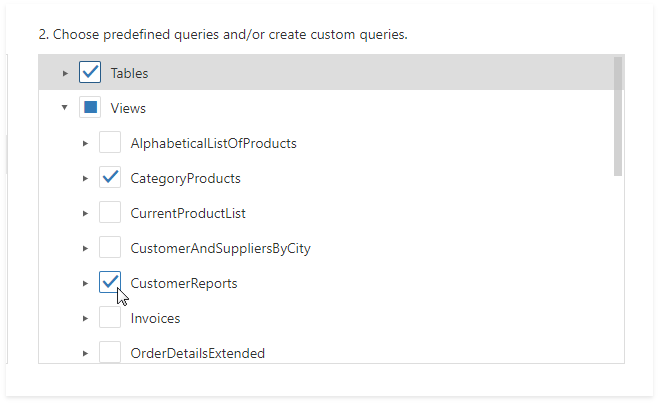Check the OrderDetailsExtended checkbox

click(110, 352)
